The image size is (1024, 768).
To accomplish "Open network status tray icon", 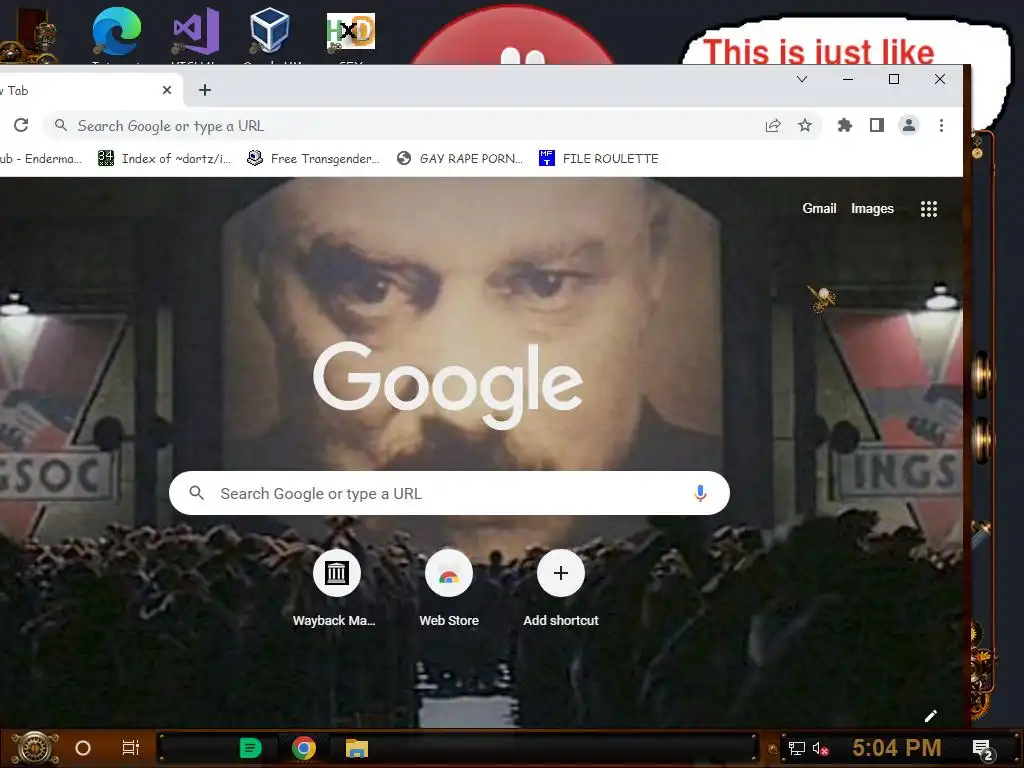I will click(x=796, y=748).
